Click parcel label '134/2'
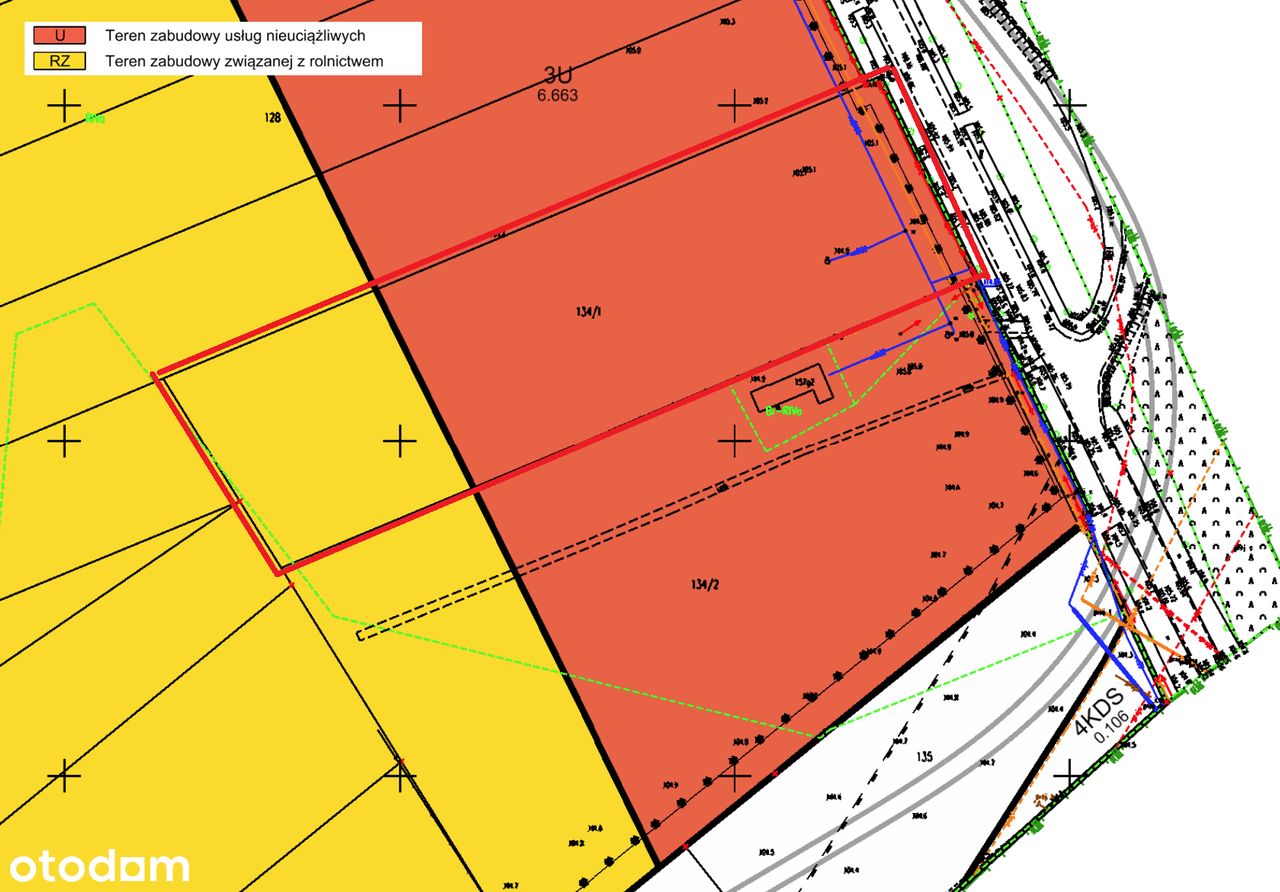Image resolution: width=1280 pixels, height=892 pixels. [x=704, y=584]
